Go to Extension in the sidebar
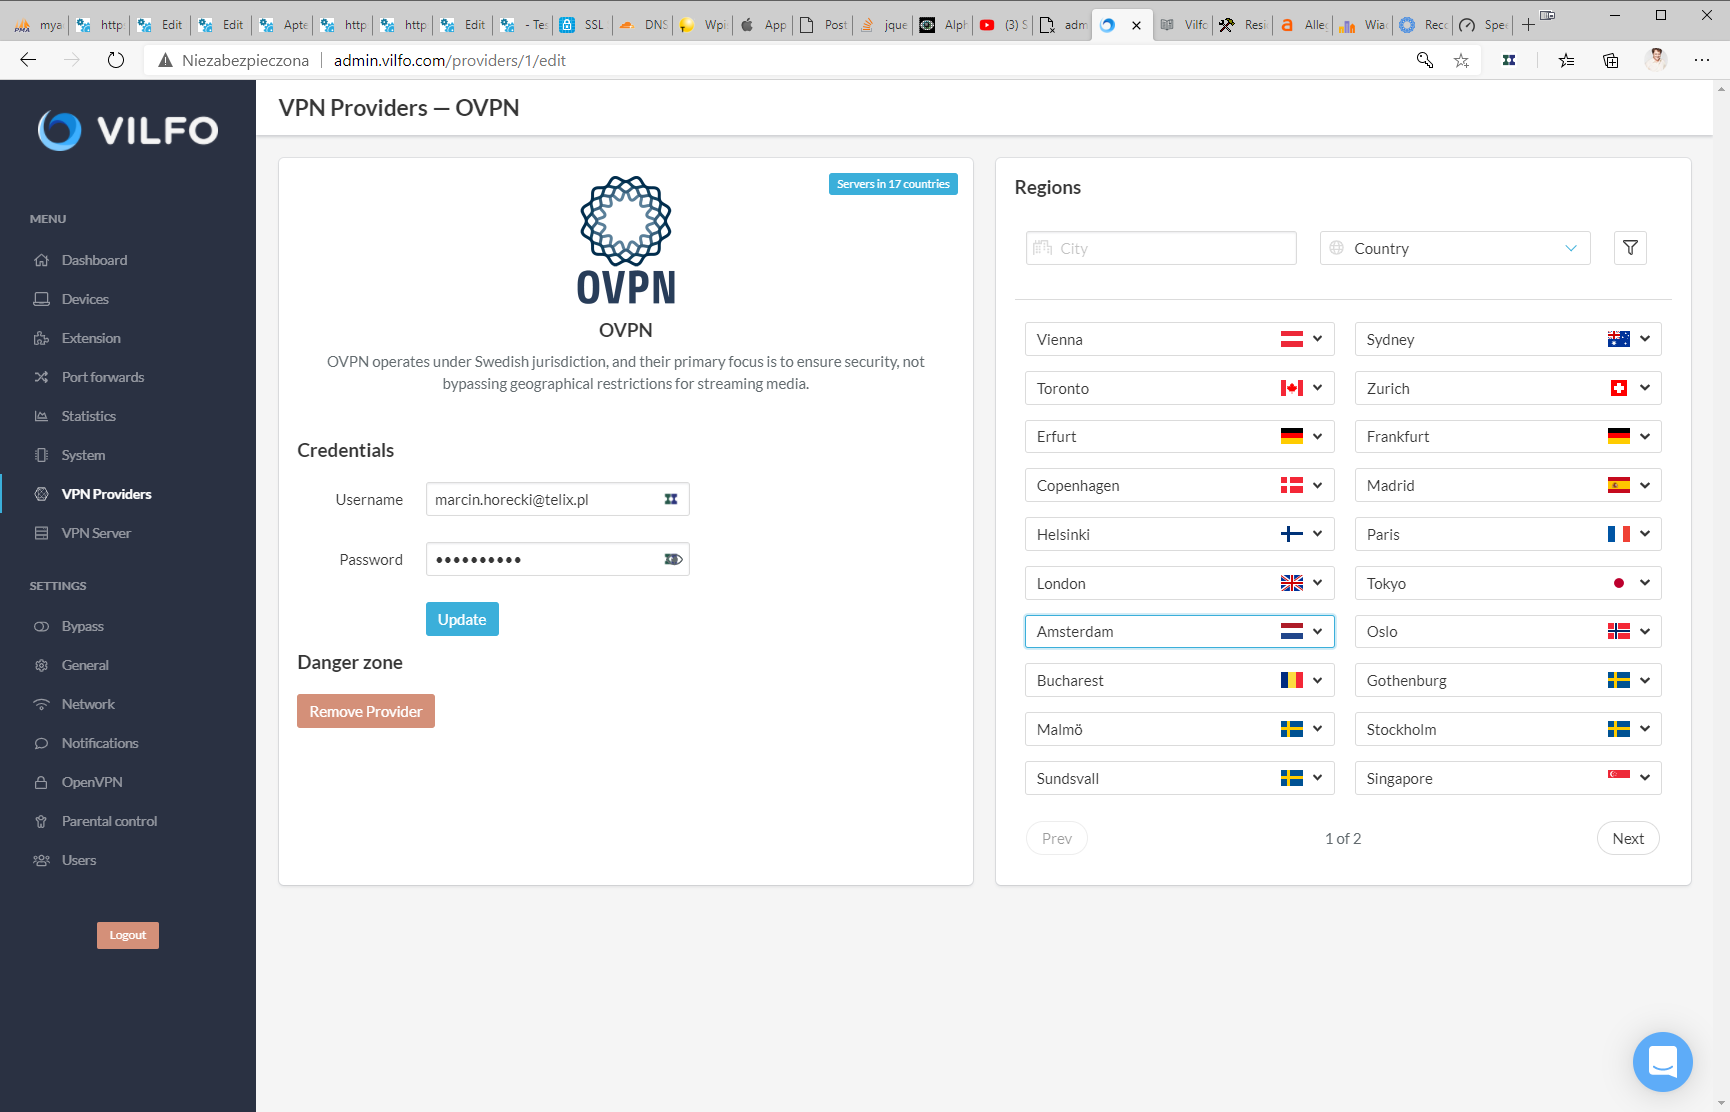 point(91,338)
